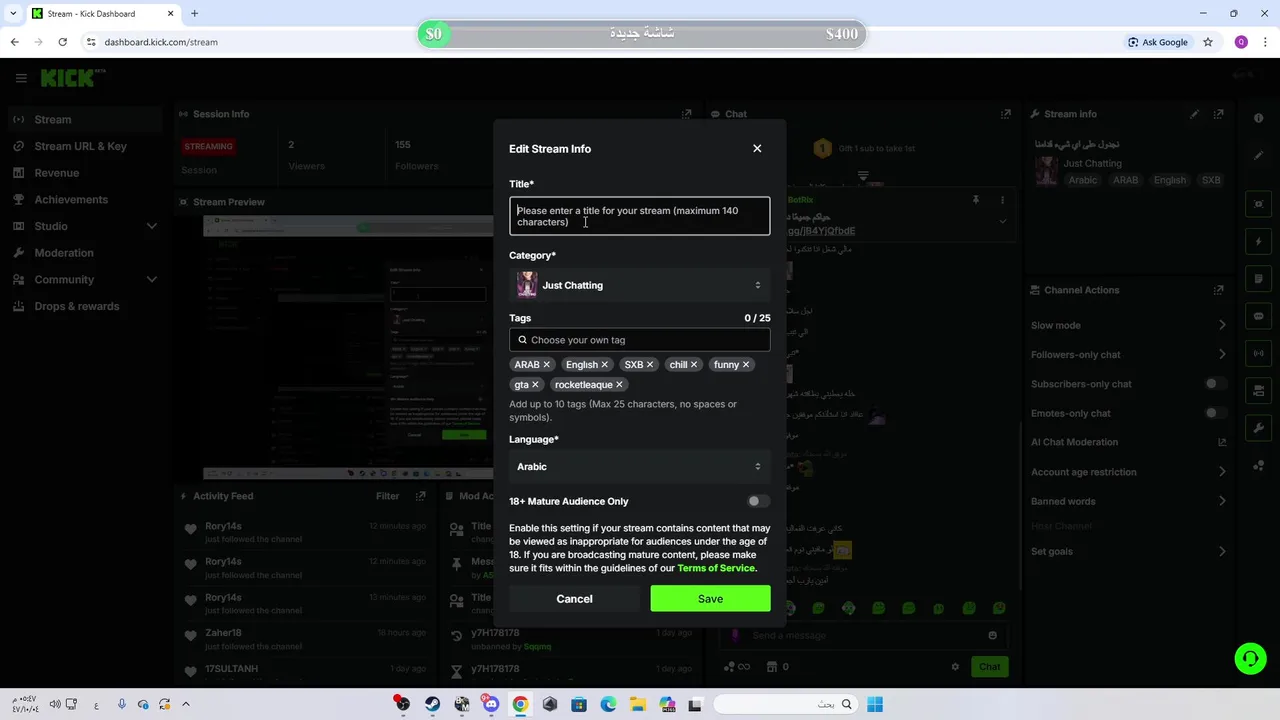Image resolution: width=1280 pixels, height=720 pixels.
Task: Reload the browser page
Action: coord(62,42)
